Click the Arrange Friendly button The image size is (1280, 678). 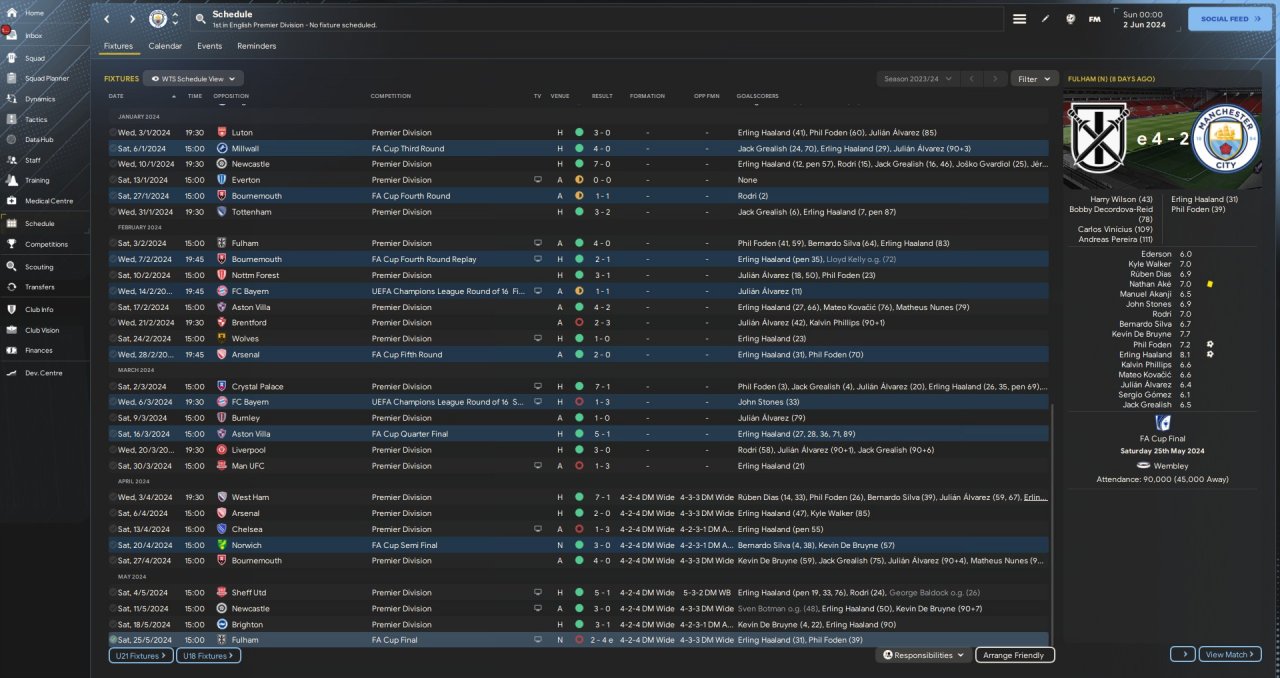point(1014,655)
